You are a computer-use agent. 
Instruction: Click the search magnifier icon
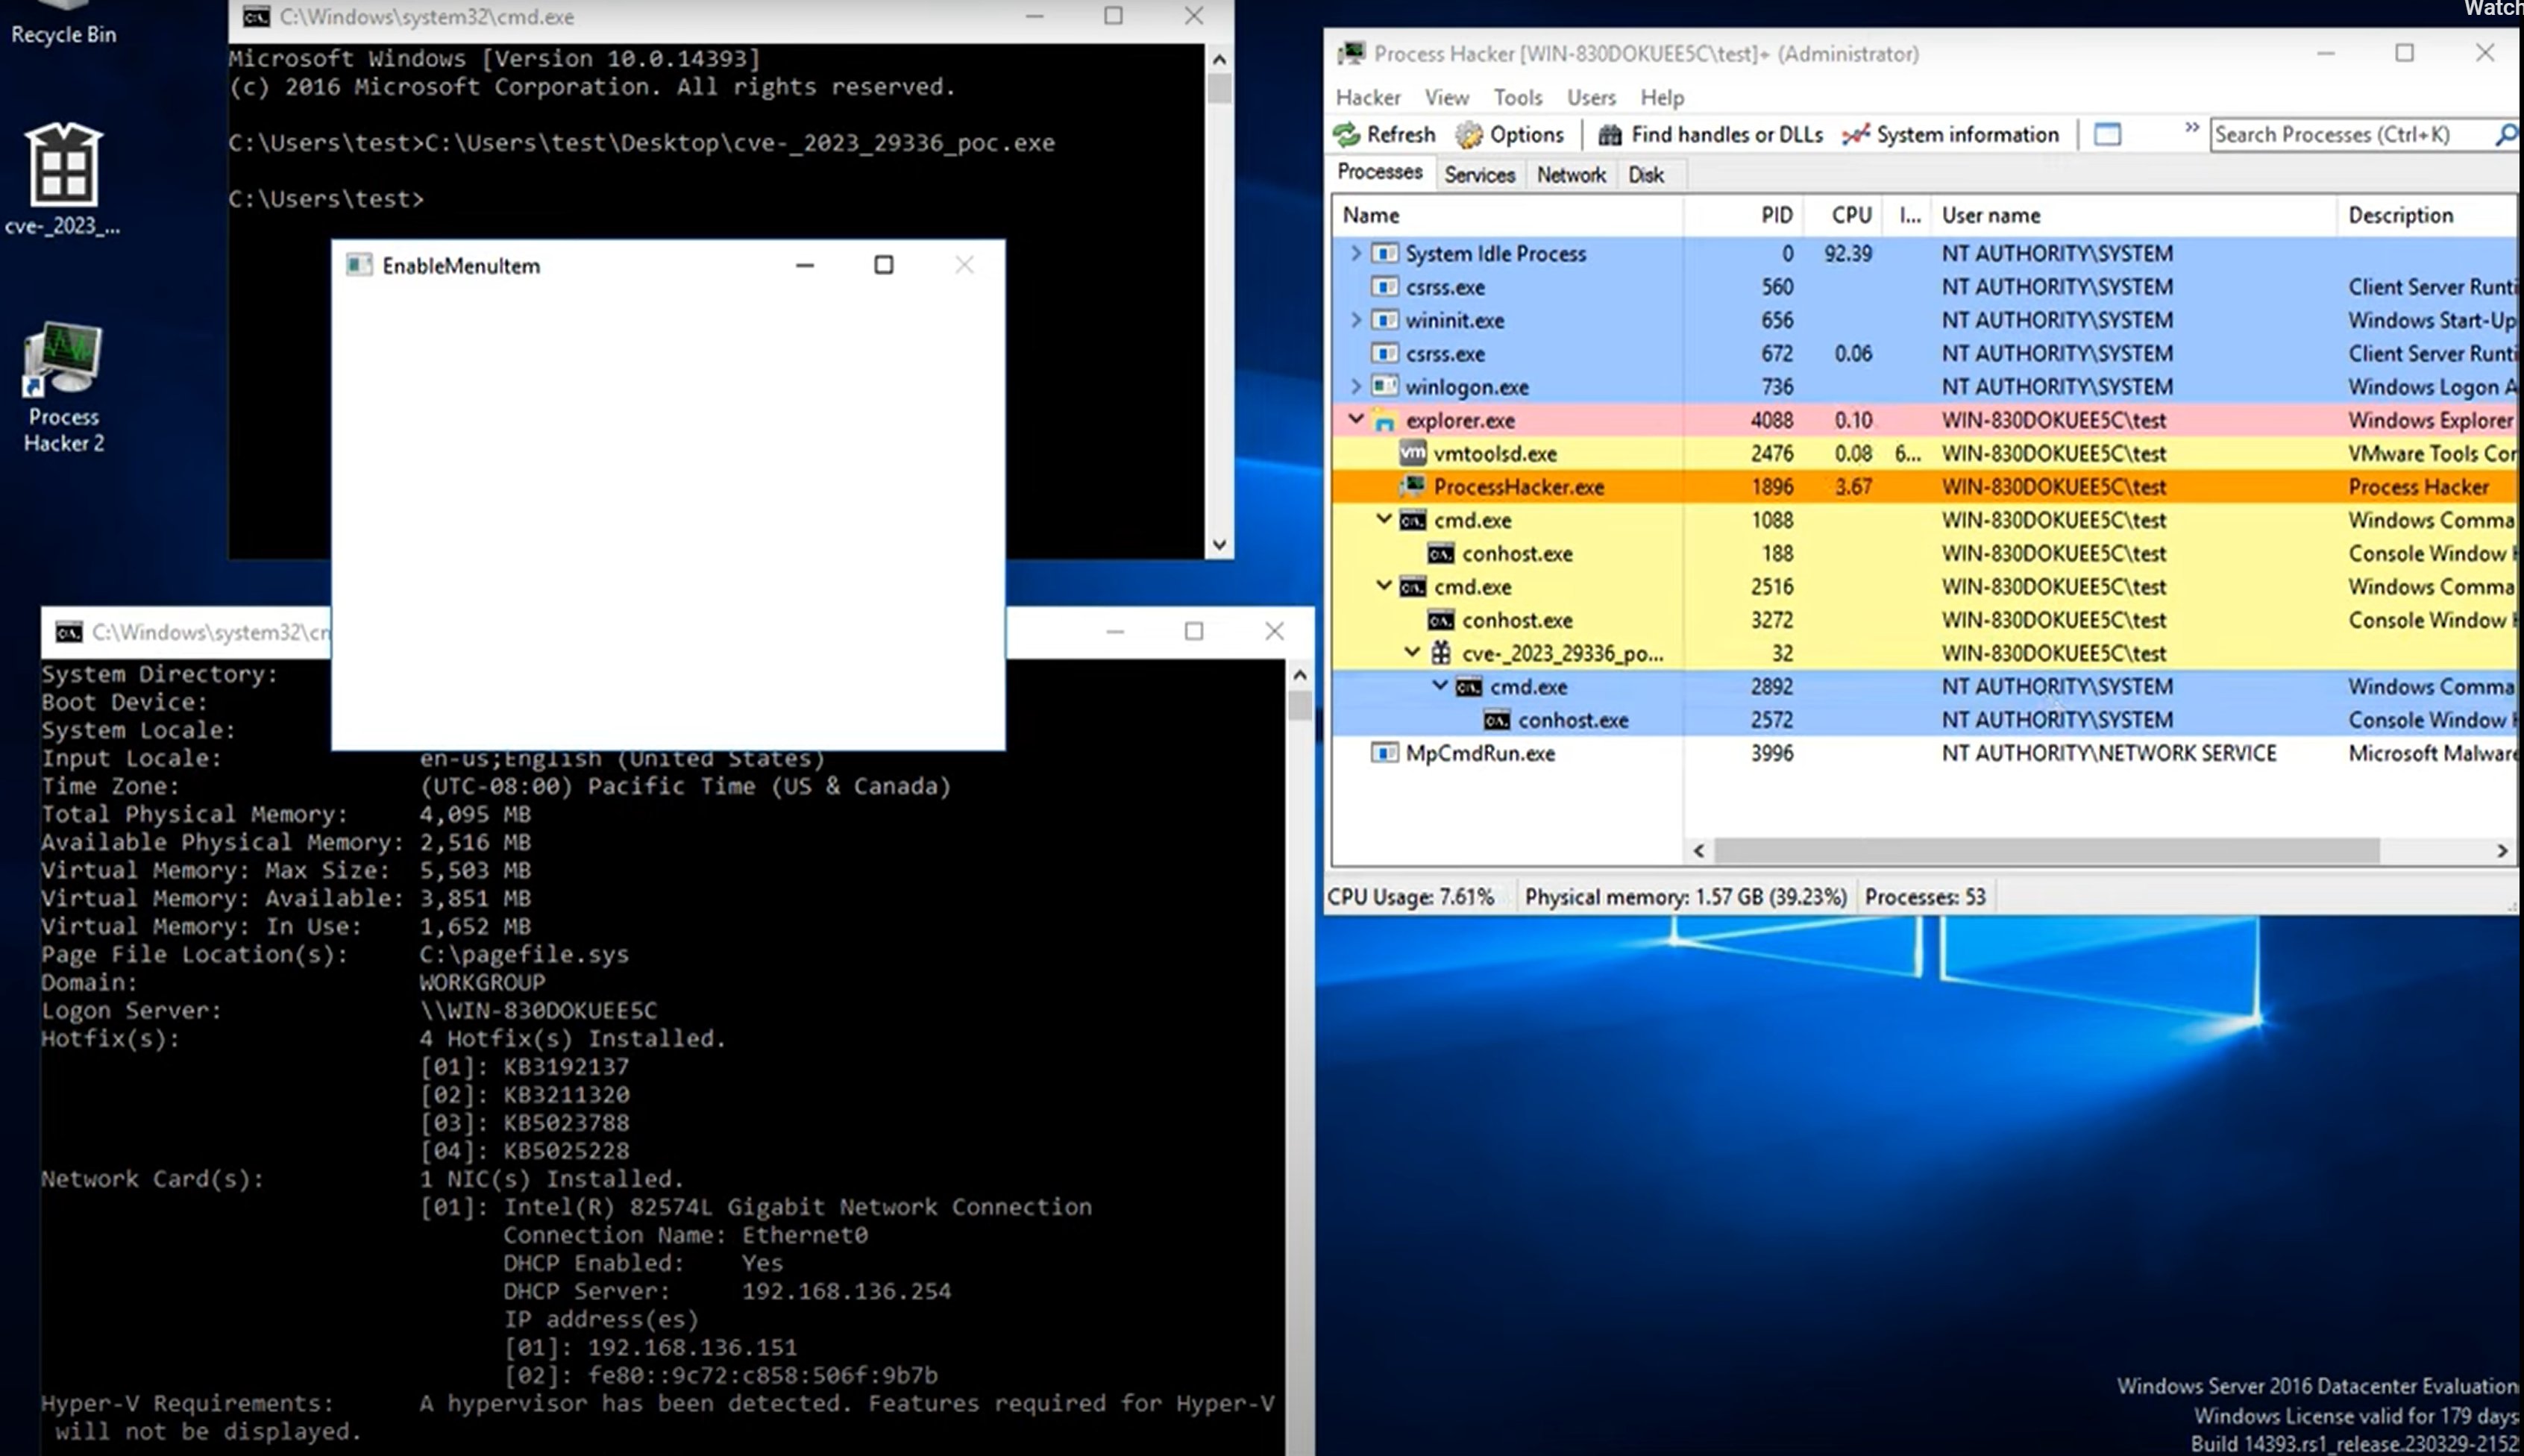pos(2505,135)
